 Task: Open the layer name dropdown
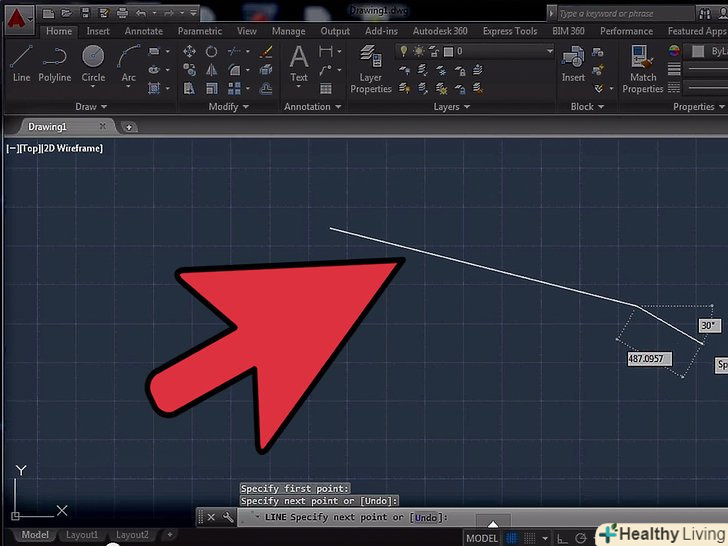pyautogui.click(x=549, y=51)
